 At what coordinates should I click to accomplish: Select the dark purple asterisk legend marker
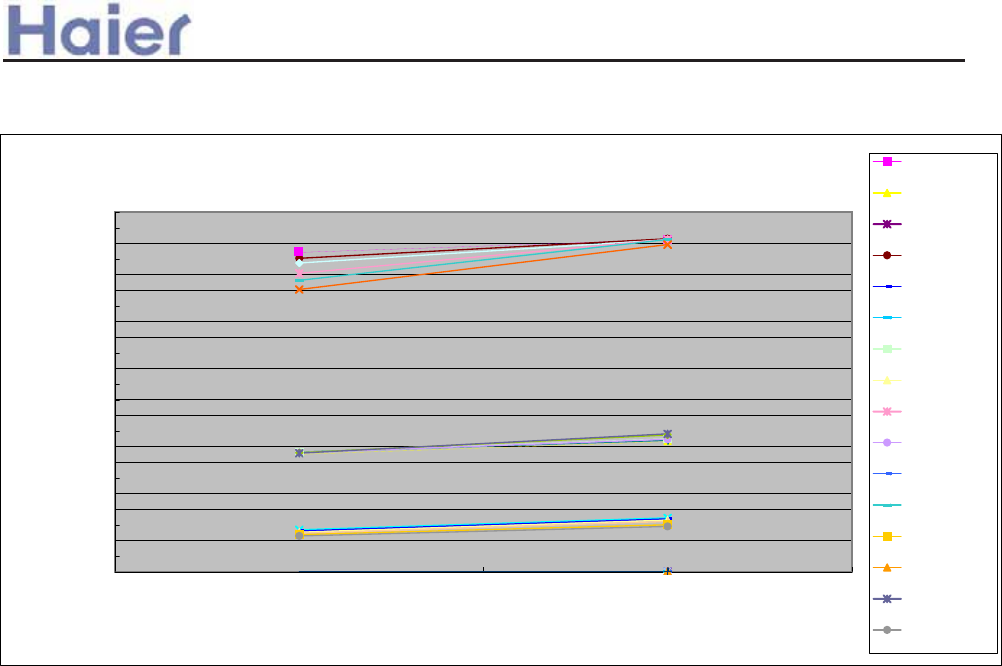[887, 224]
